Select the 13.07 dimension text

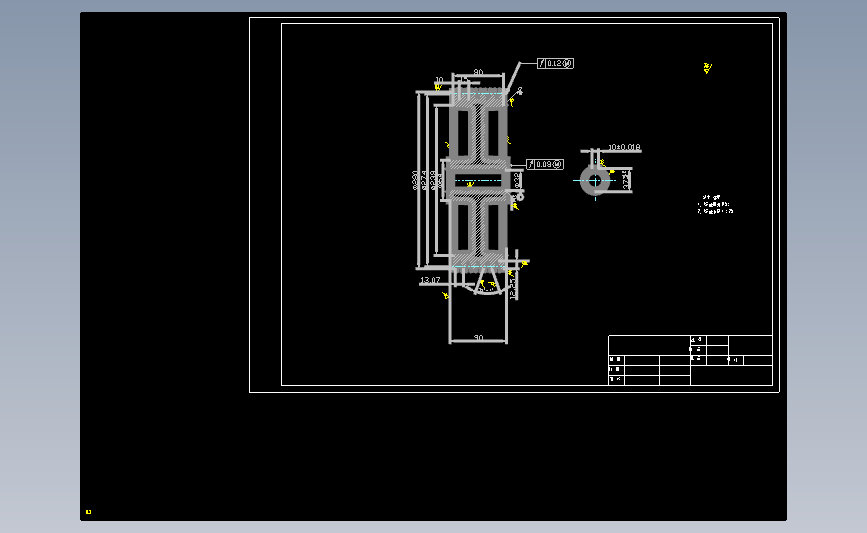(430, 280)
